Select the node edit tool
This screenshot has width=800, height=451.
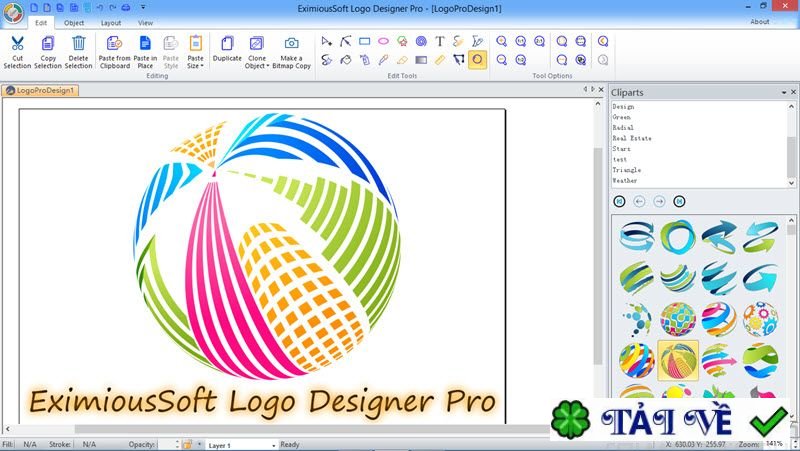point(345,41)
